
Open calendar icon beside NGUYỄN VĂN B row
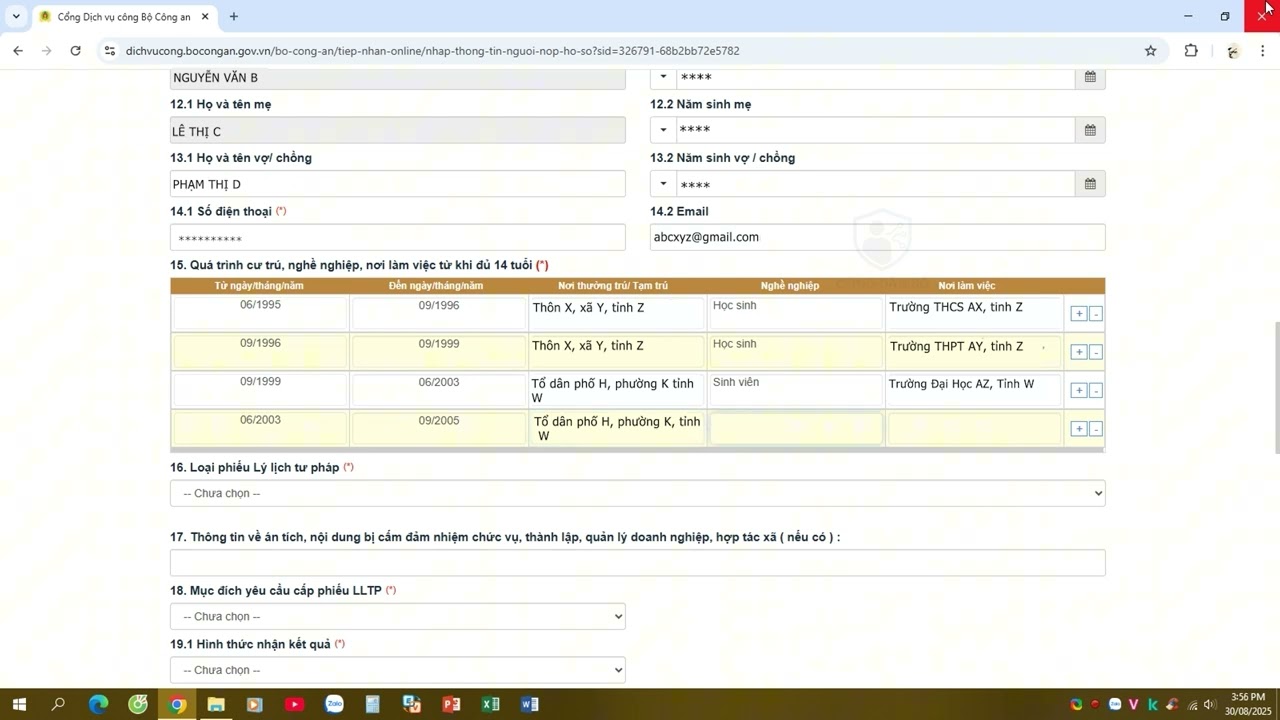pos(1090,77)
